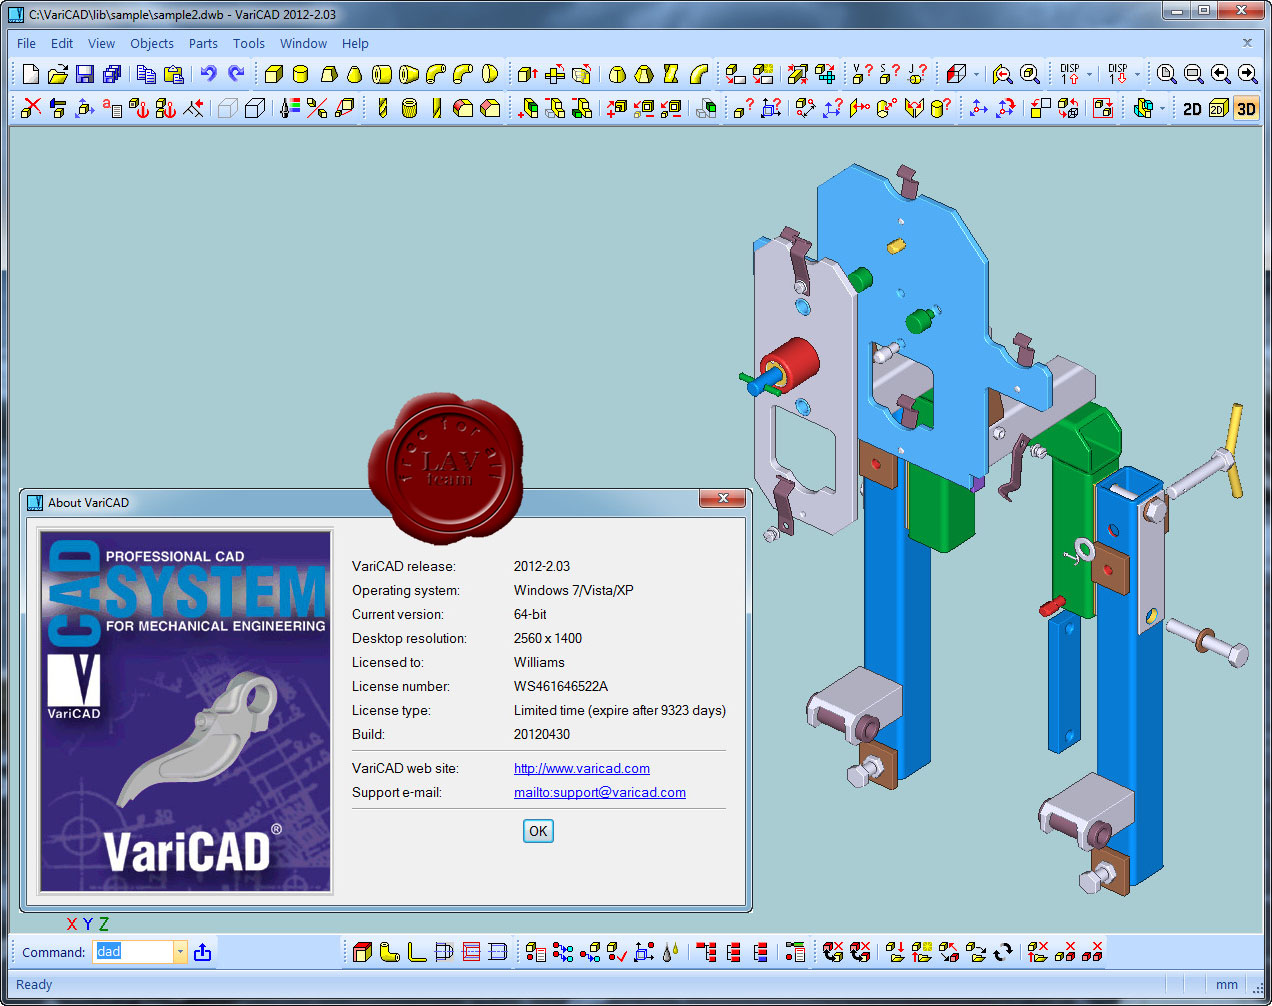Click the Build value 20120430
This screenshot has width=1272, height=1006.
point(542,734)
